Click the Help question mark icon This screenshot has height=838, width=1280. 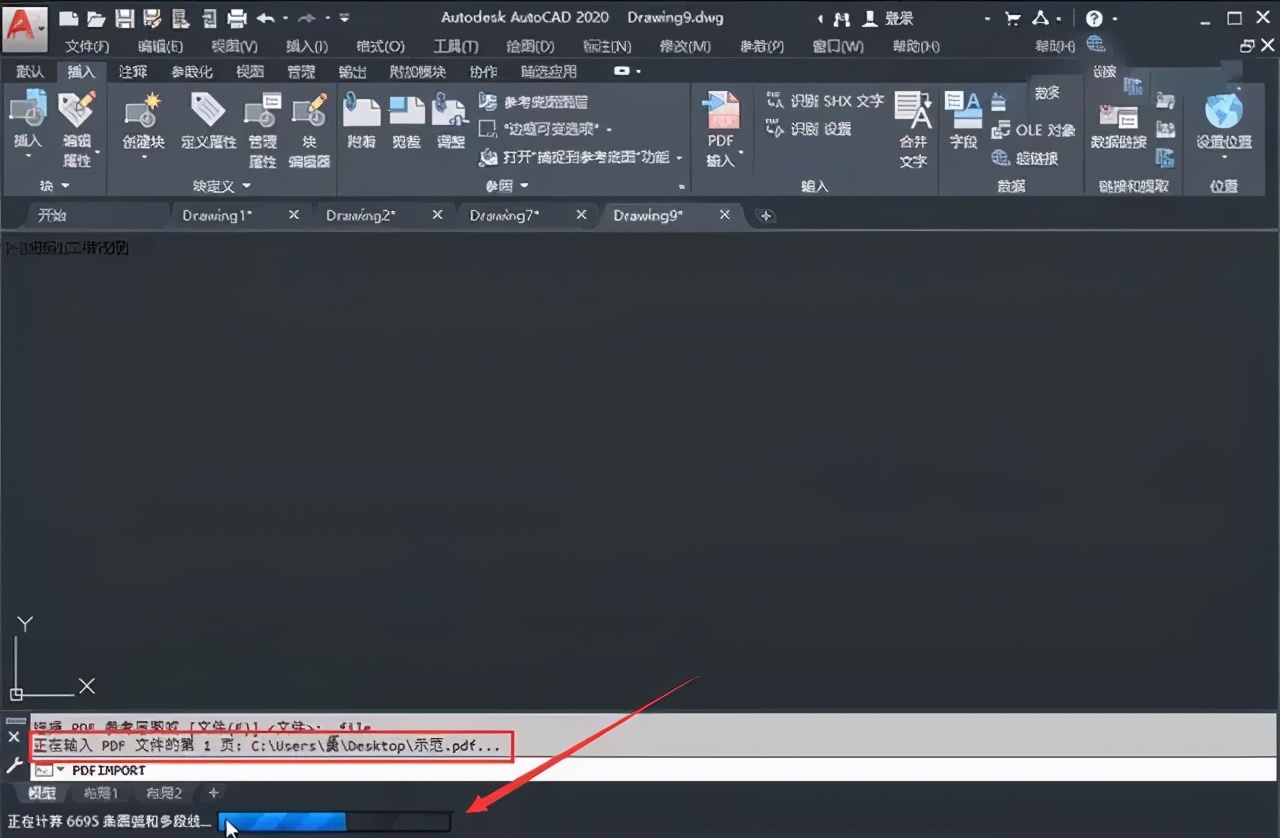[1094, 18]
